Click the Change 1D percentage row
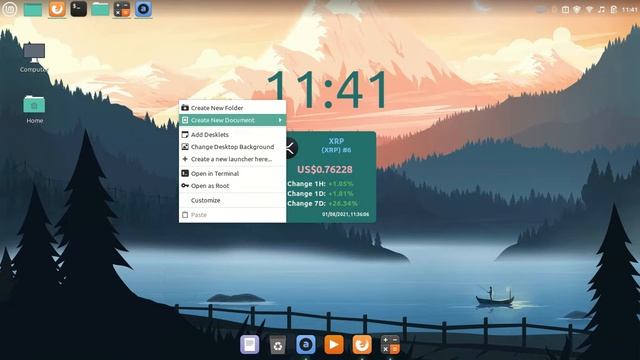The height and width of the screenshot is (360, 640). (x=320, y=193)
